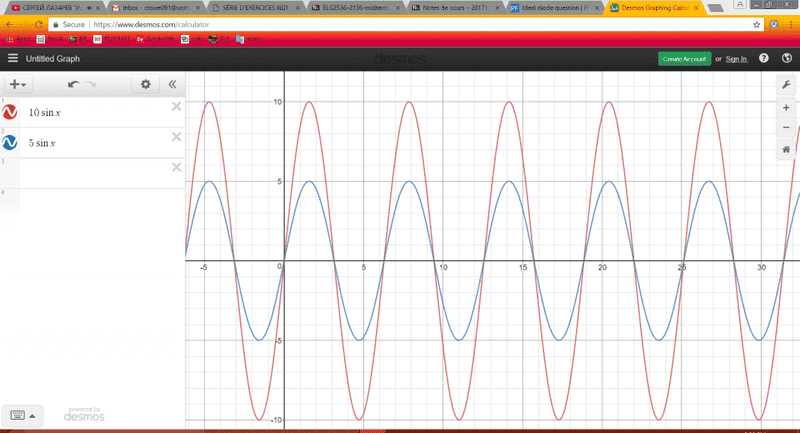
Task: Undo the last expression change
Action: [x=73, y=85]
